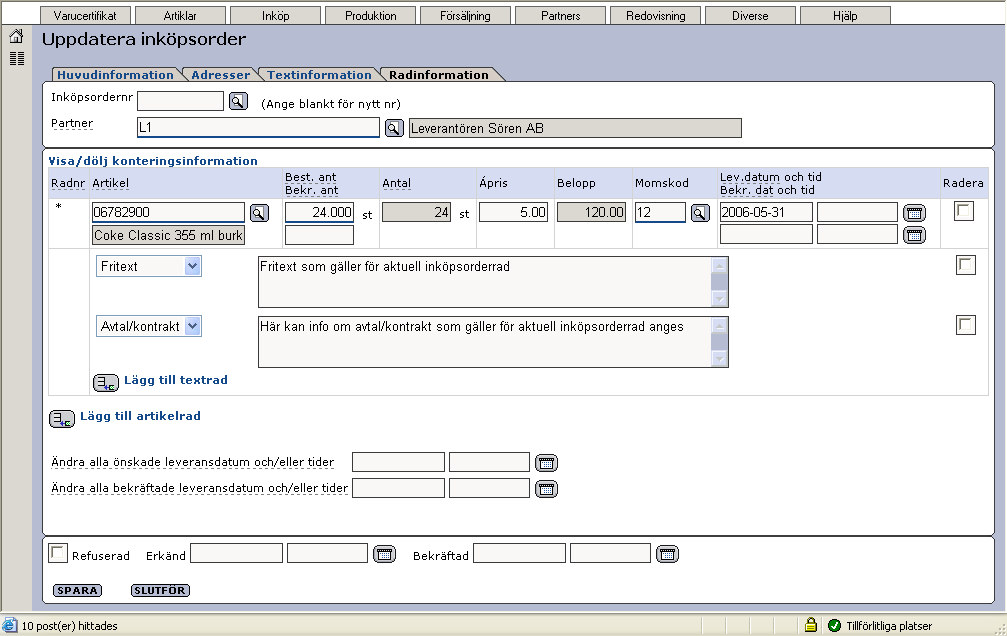Image resolution: width=1007 pixels, height=636 pixels.
Task: Go to the home page icon
Action: pos(17,37)
